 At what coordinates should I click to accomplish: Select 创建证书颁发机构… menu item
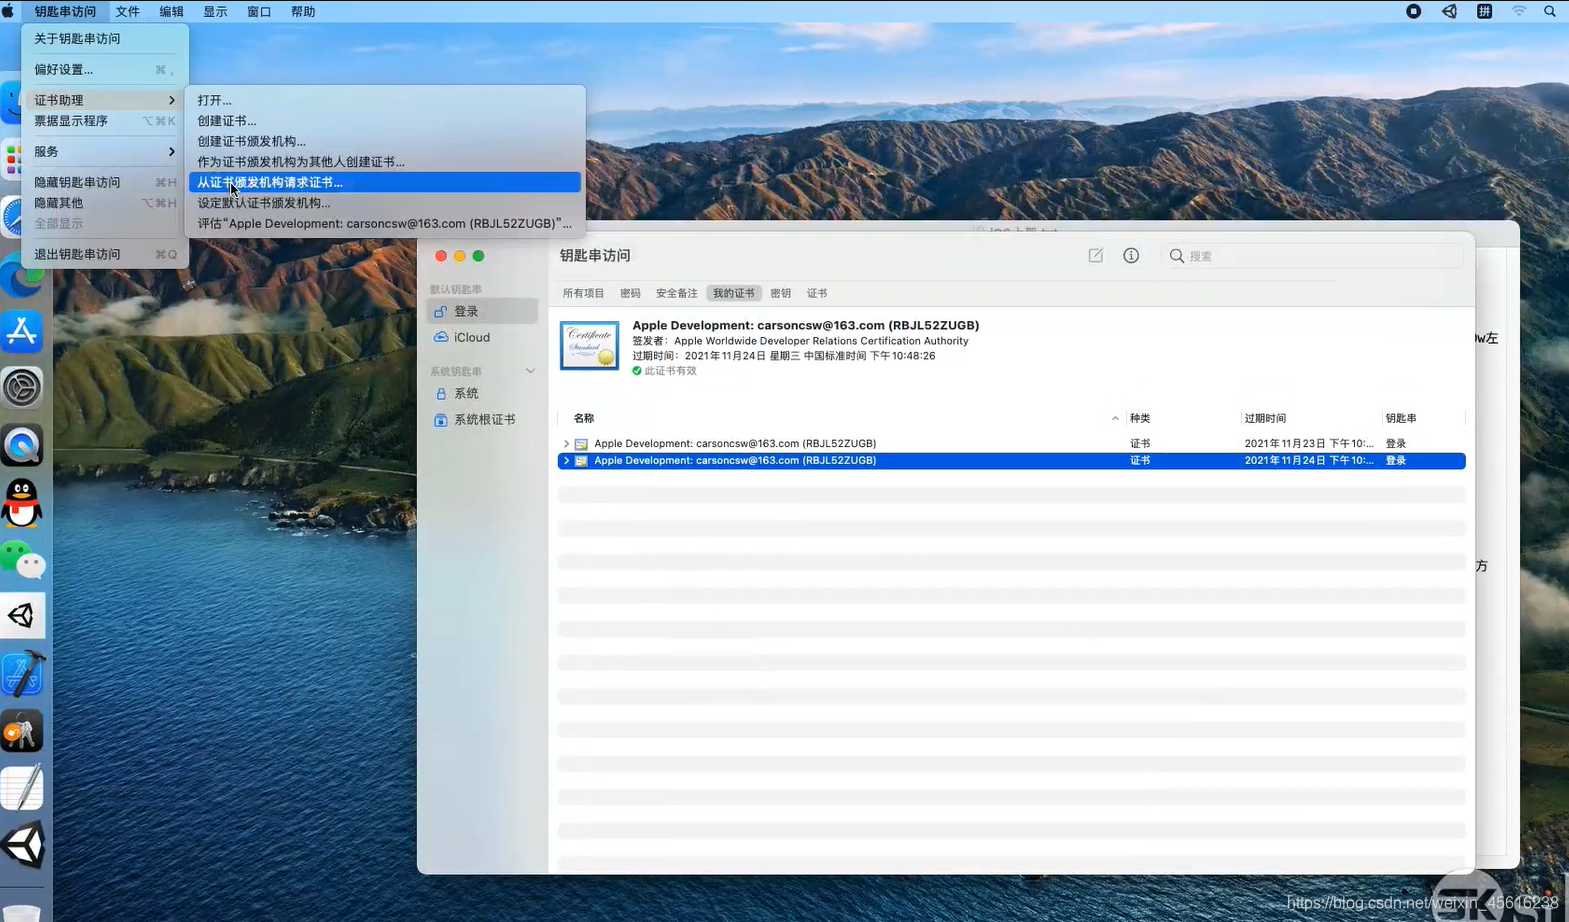point(384,141)
